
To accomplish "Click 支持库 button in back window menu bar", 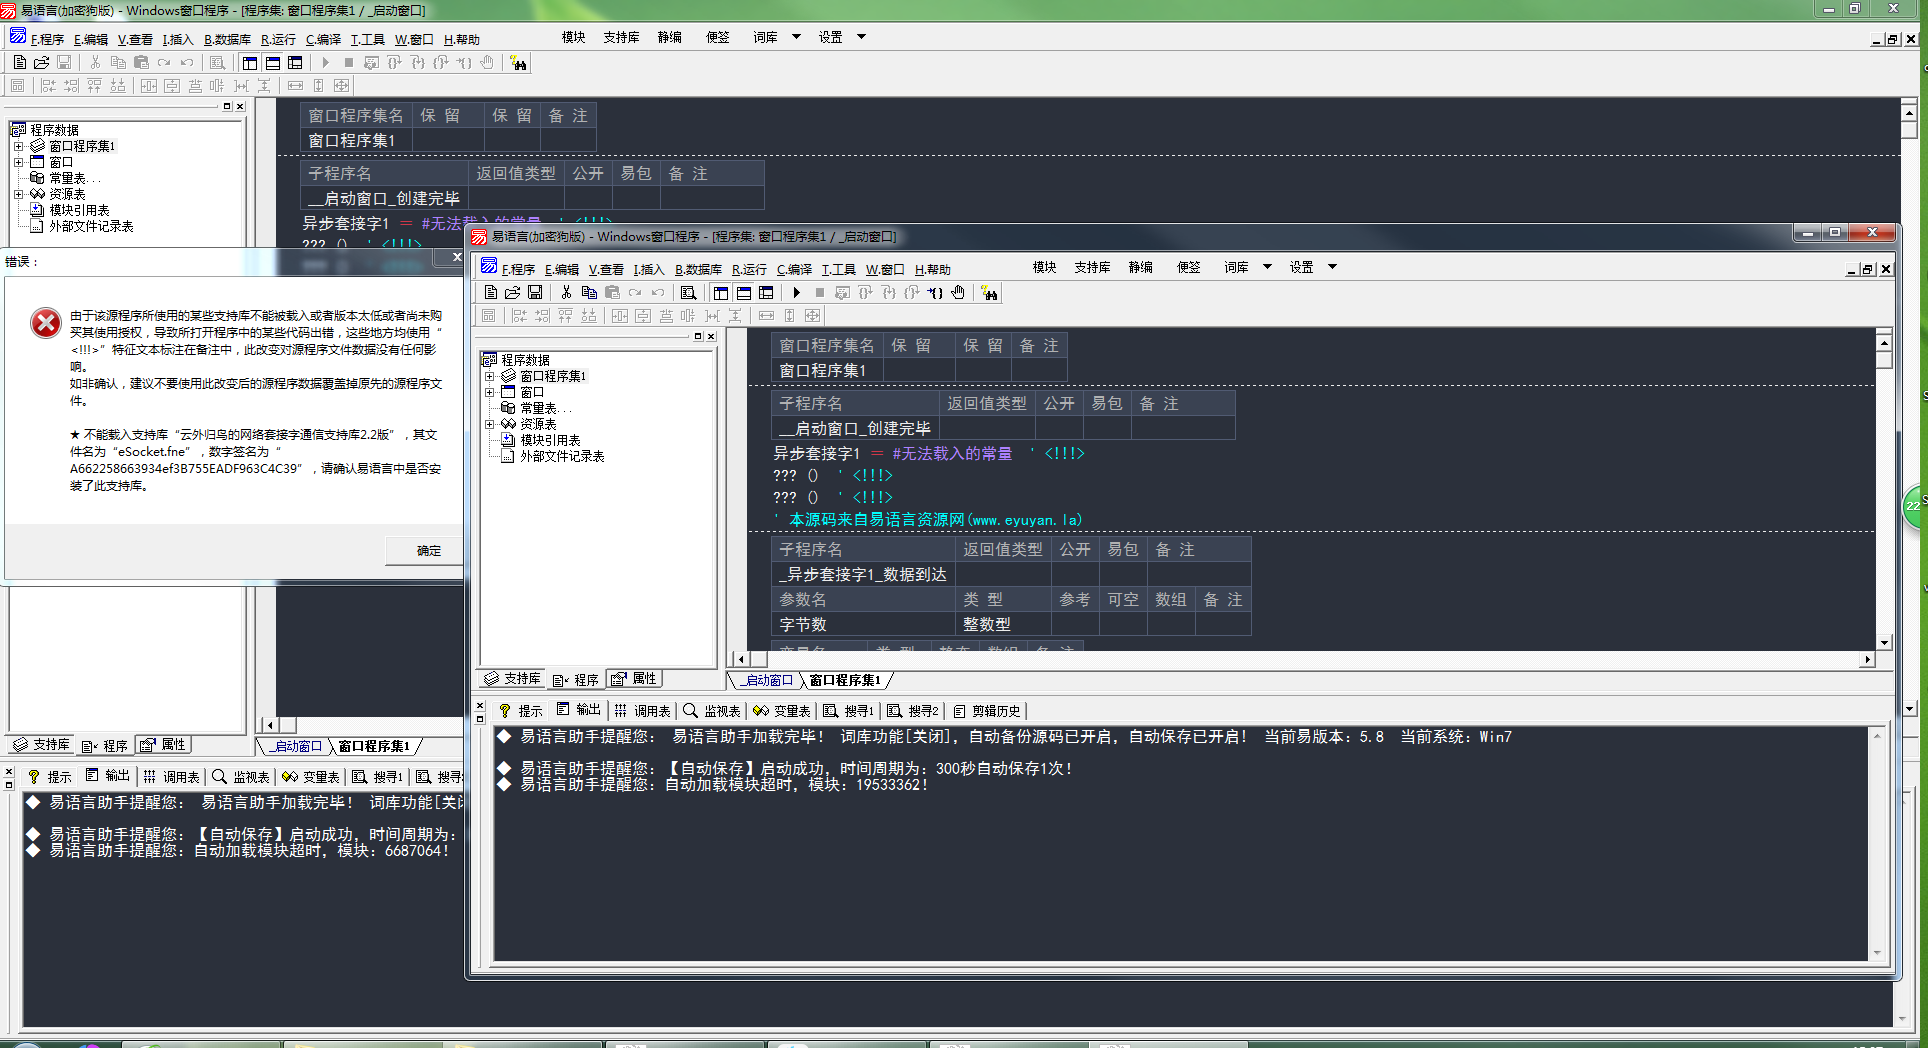I will 621,37.
